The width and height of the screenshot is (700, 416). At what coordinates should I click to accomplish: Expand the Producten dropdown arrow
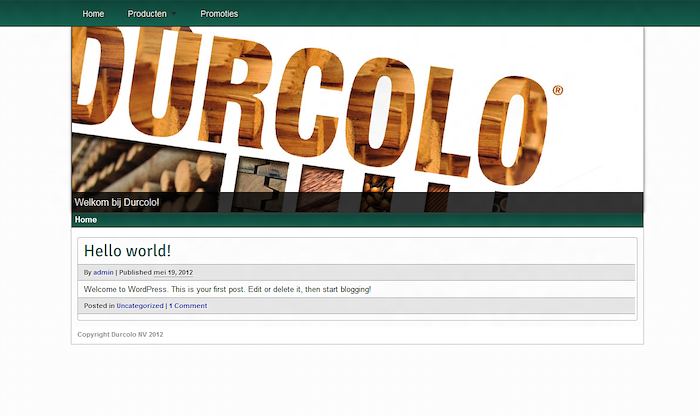click(x=174, y=14)
